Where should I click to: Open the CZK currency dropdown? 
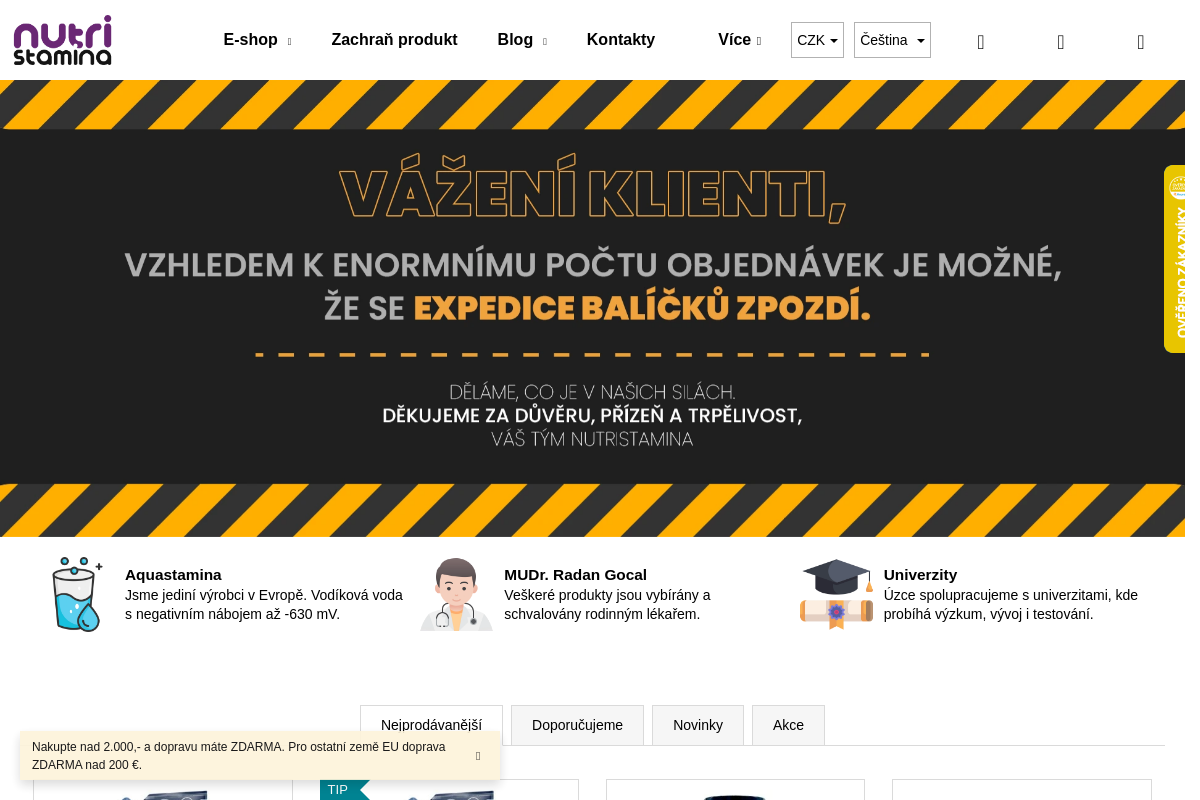(817, 40)
